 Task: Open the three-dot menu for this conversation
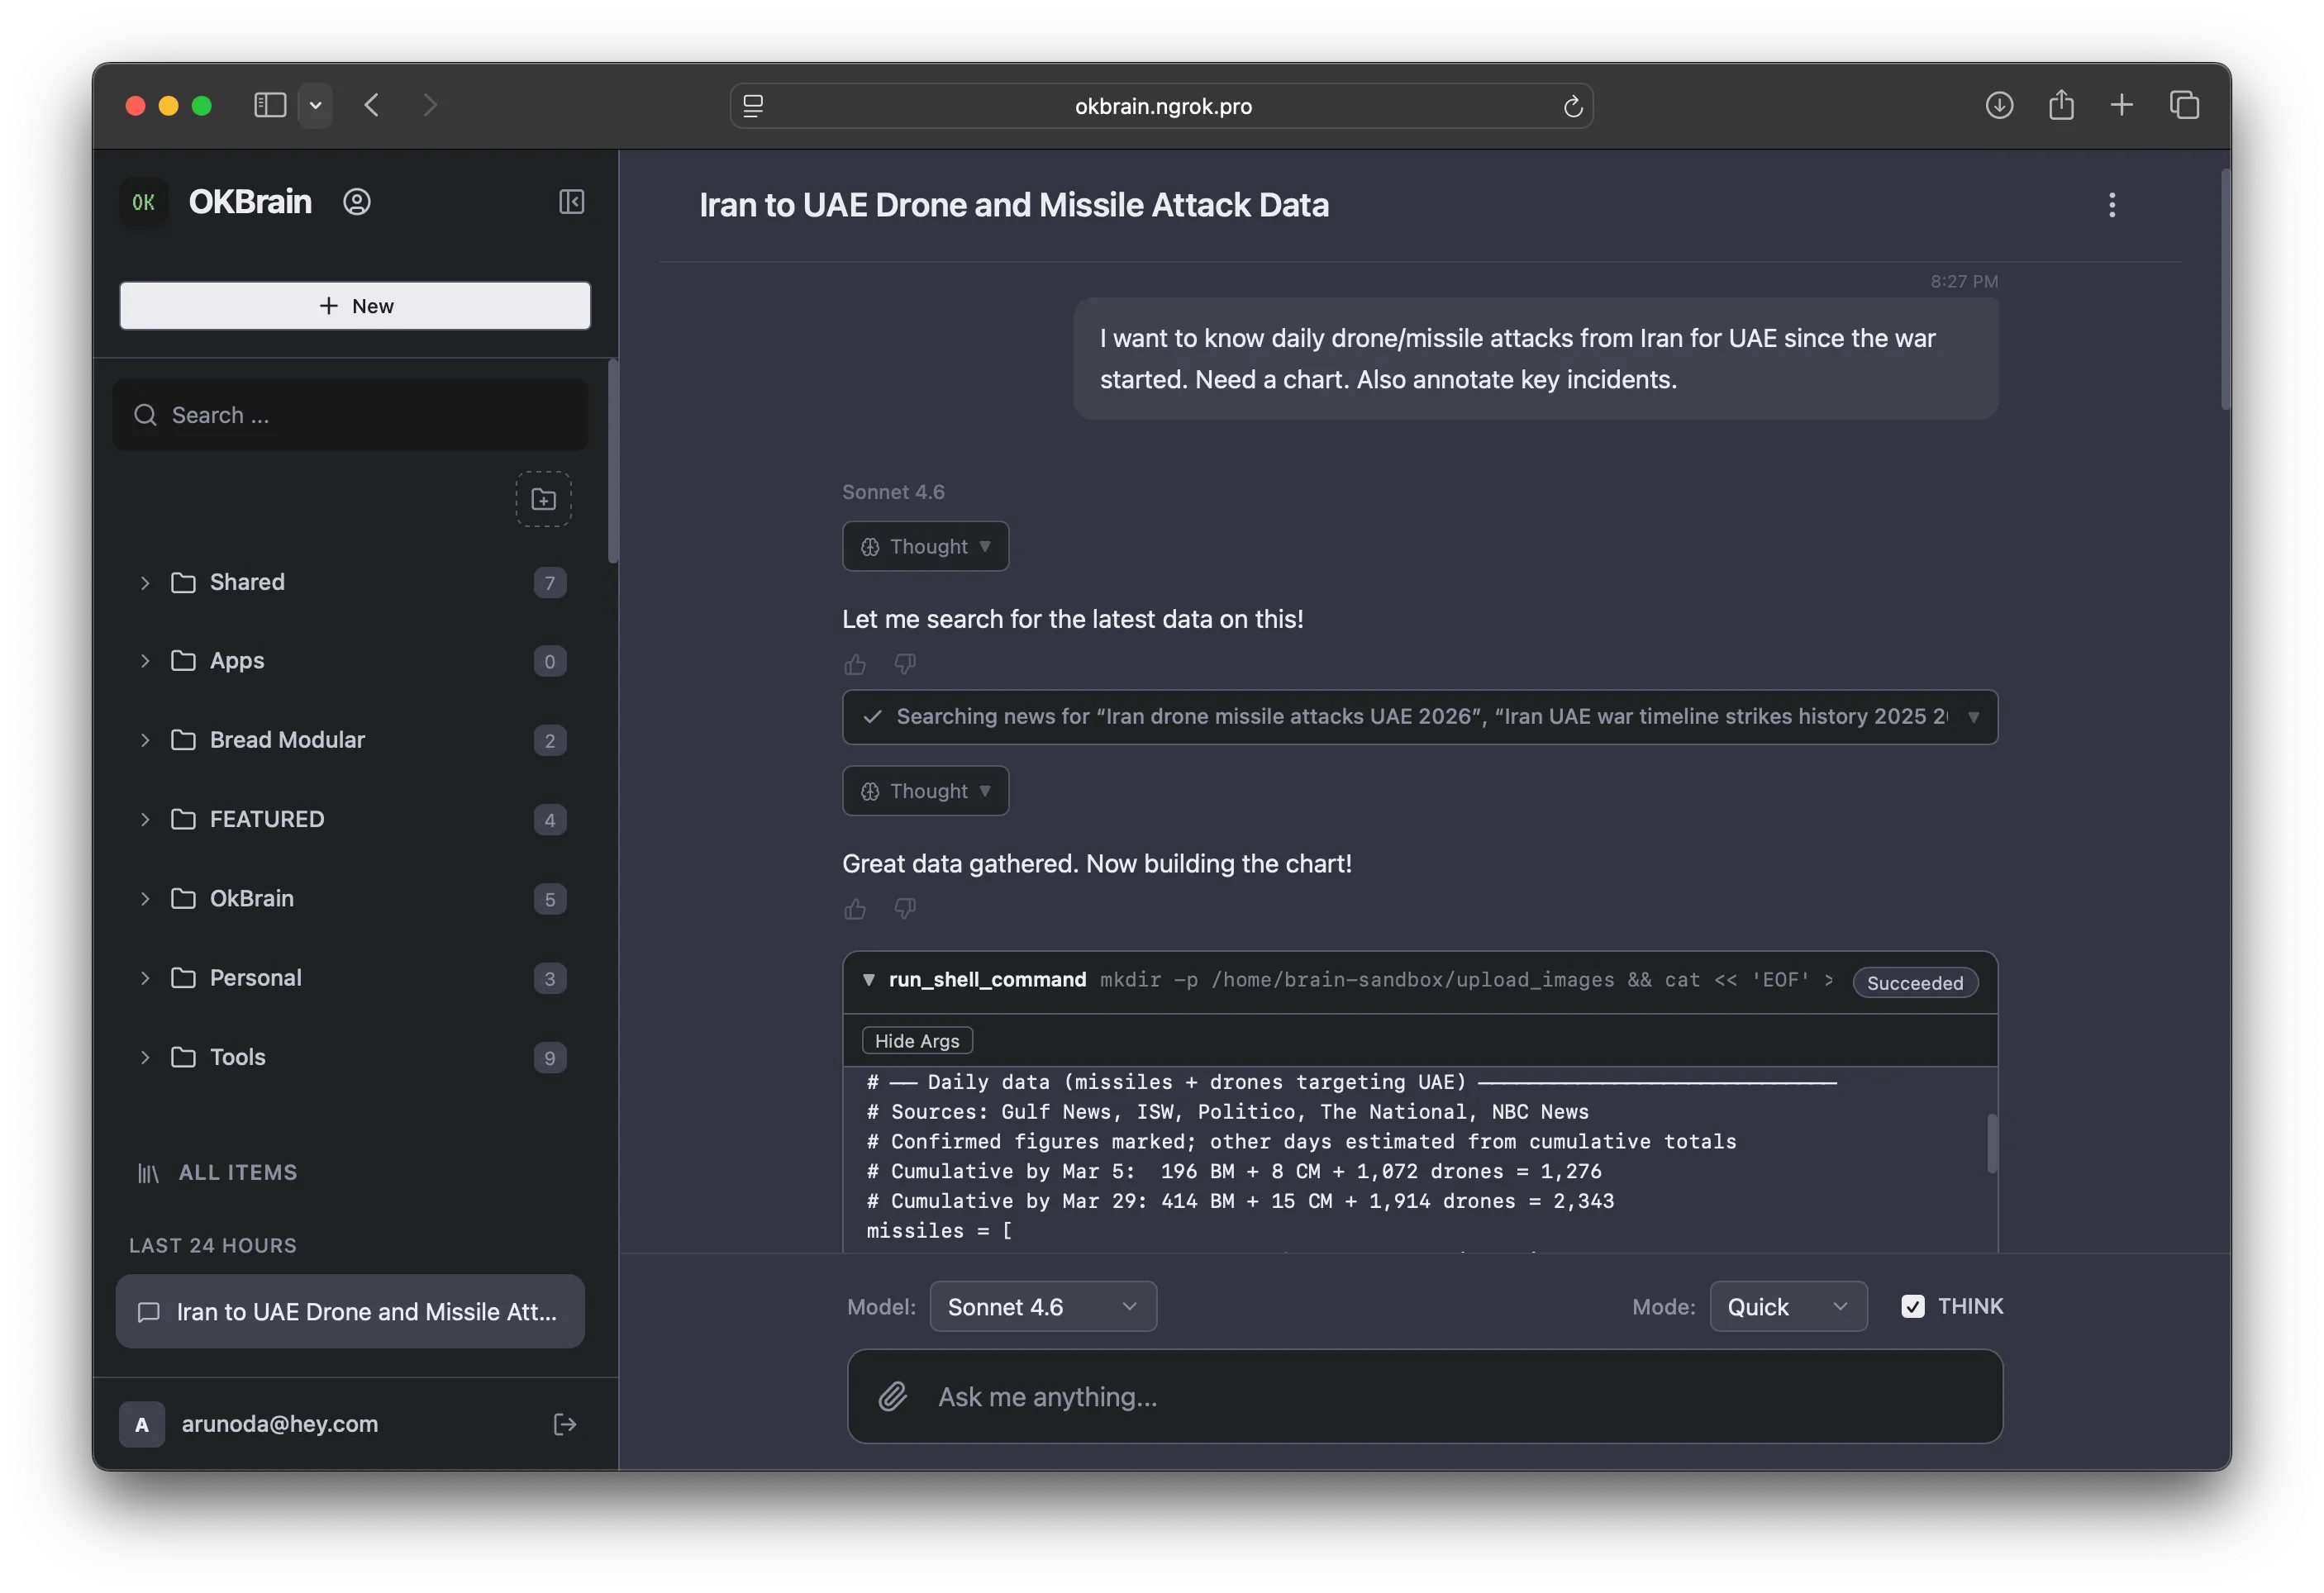(2112, 204)
